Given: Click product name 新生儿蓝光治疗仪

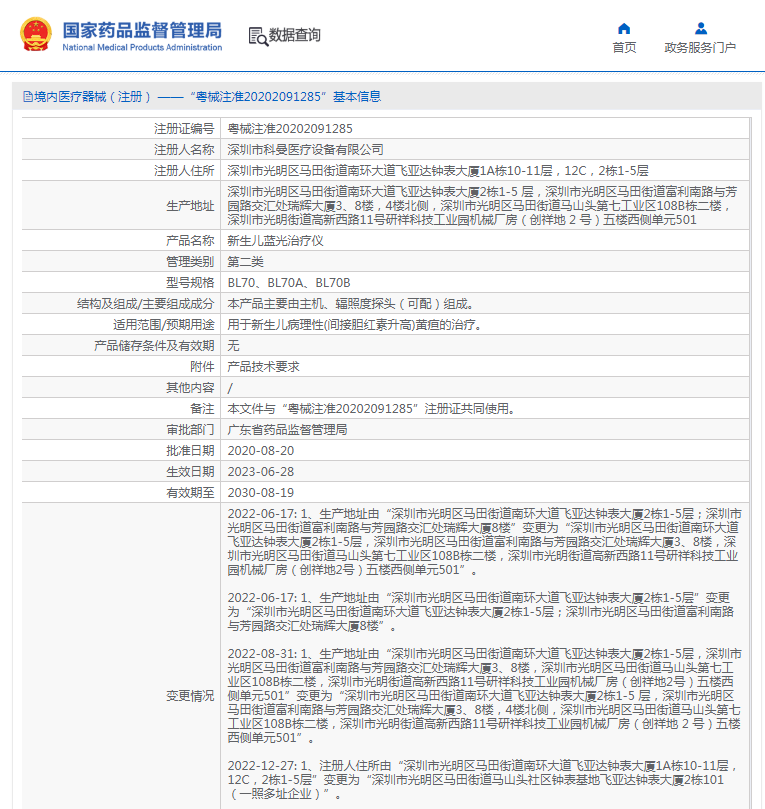Looking at the screenshot, I should coord(275,241).
